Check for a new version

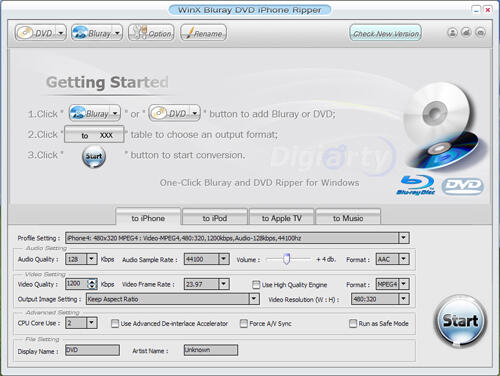coord(386,33)
